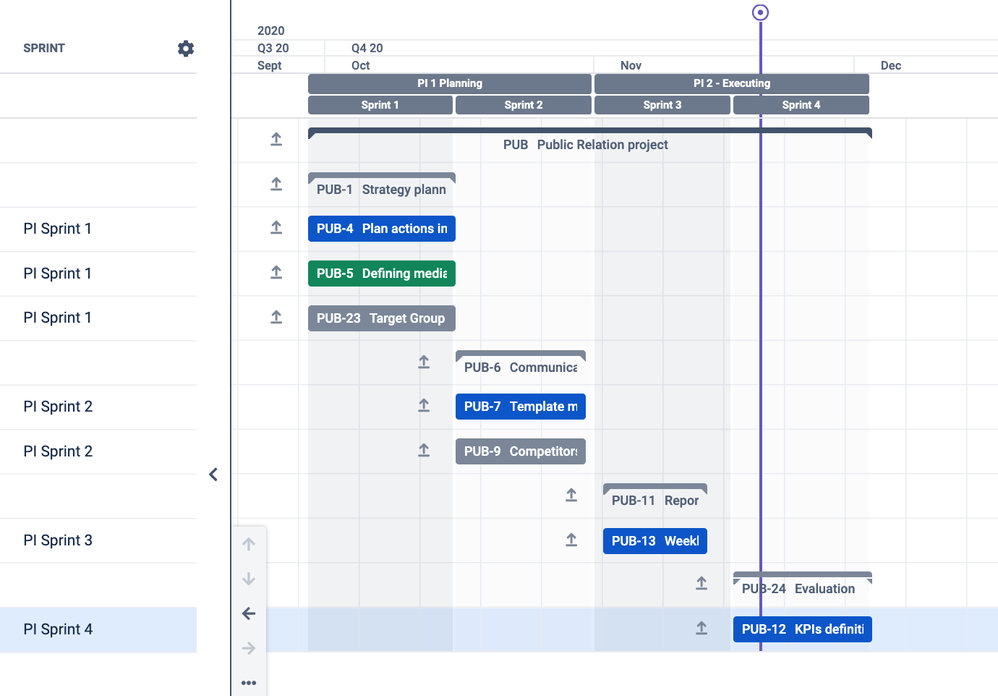998x696 pixels.
Task: Select PUB-24 Evaluation summary bar
Action: 802,585
